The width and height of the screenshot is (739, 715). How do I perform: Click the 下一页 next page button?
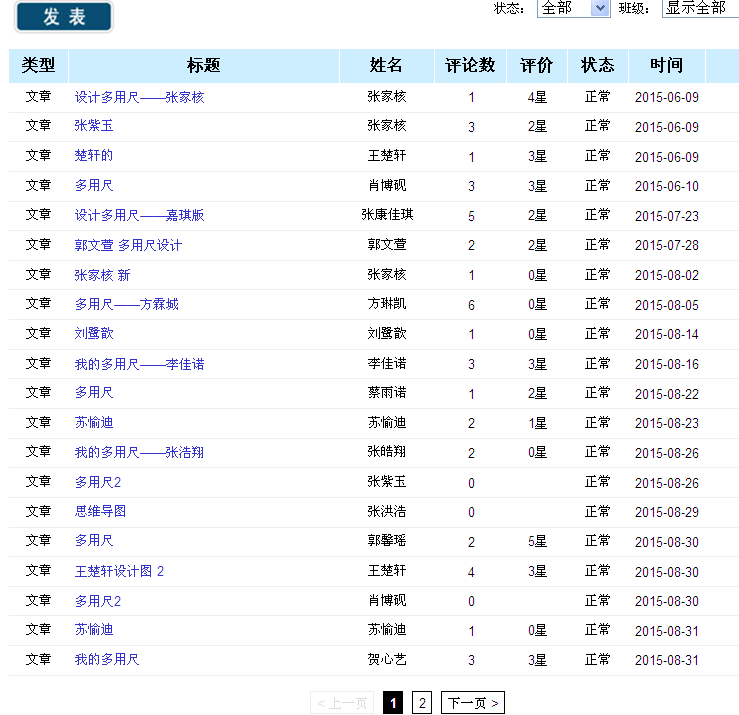pyautogui.click(x=472, y=703)
